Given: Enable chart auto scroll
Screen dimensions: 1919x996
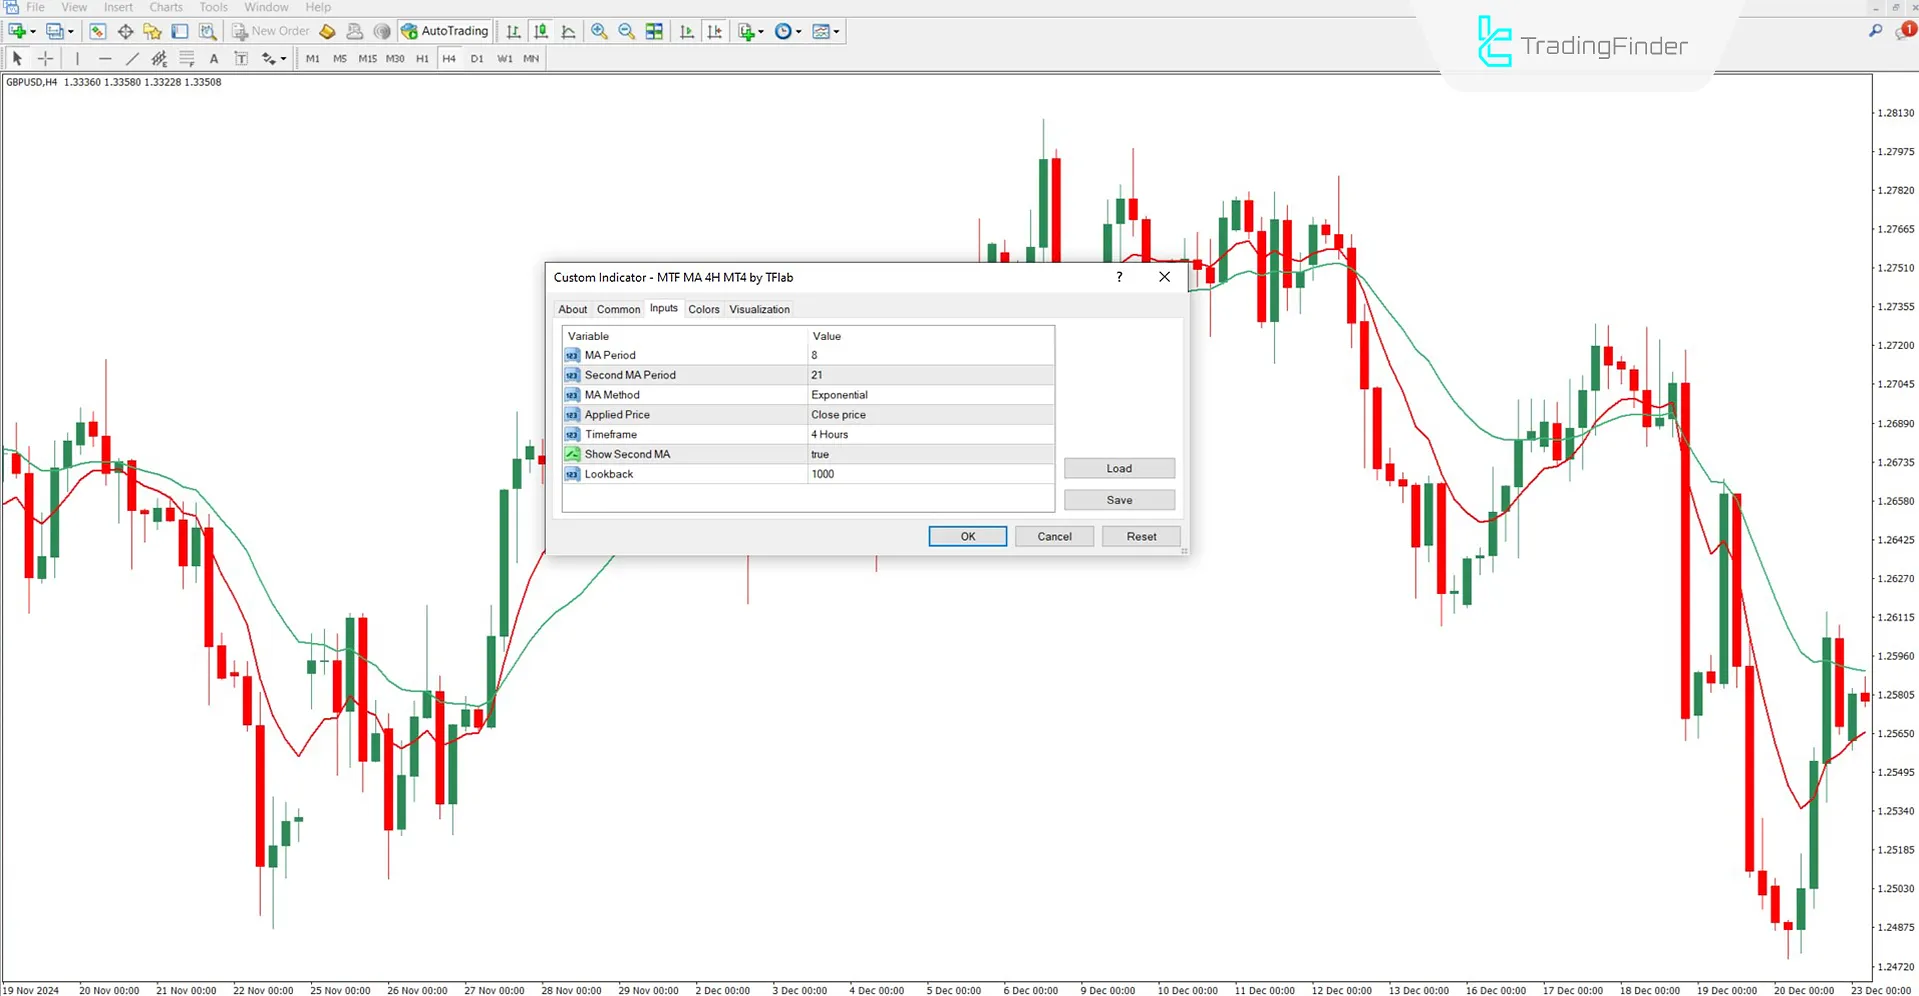Looking at the screenshot, I should [686, 31].
